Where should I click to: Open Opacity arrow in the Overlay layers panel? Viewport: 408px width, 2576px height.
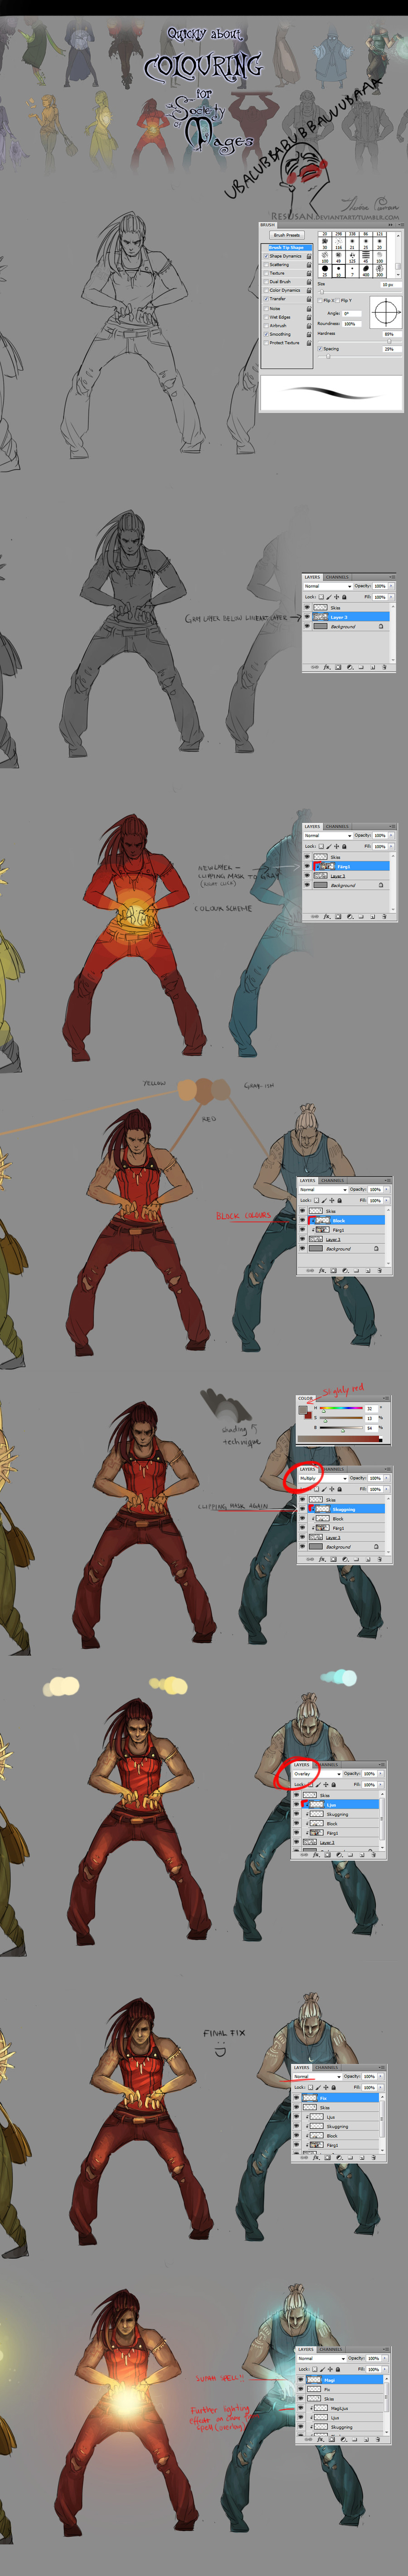coord(381,1774)
